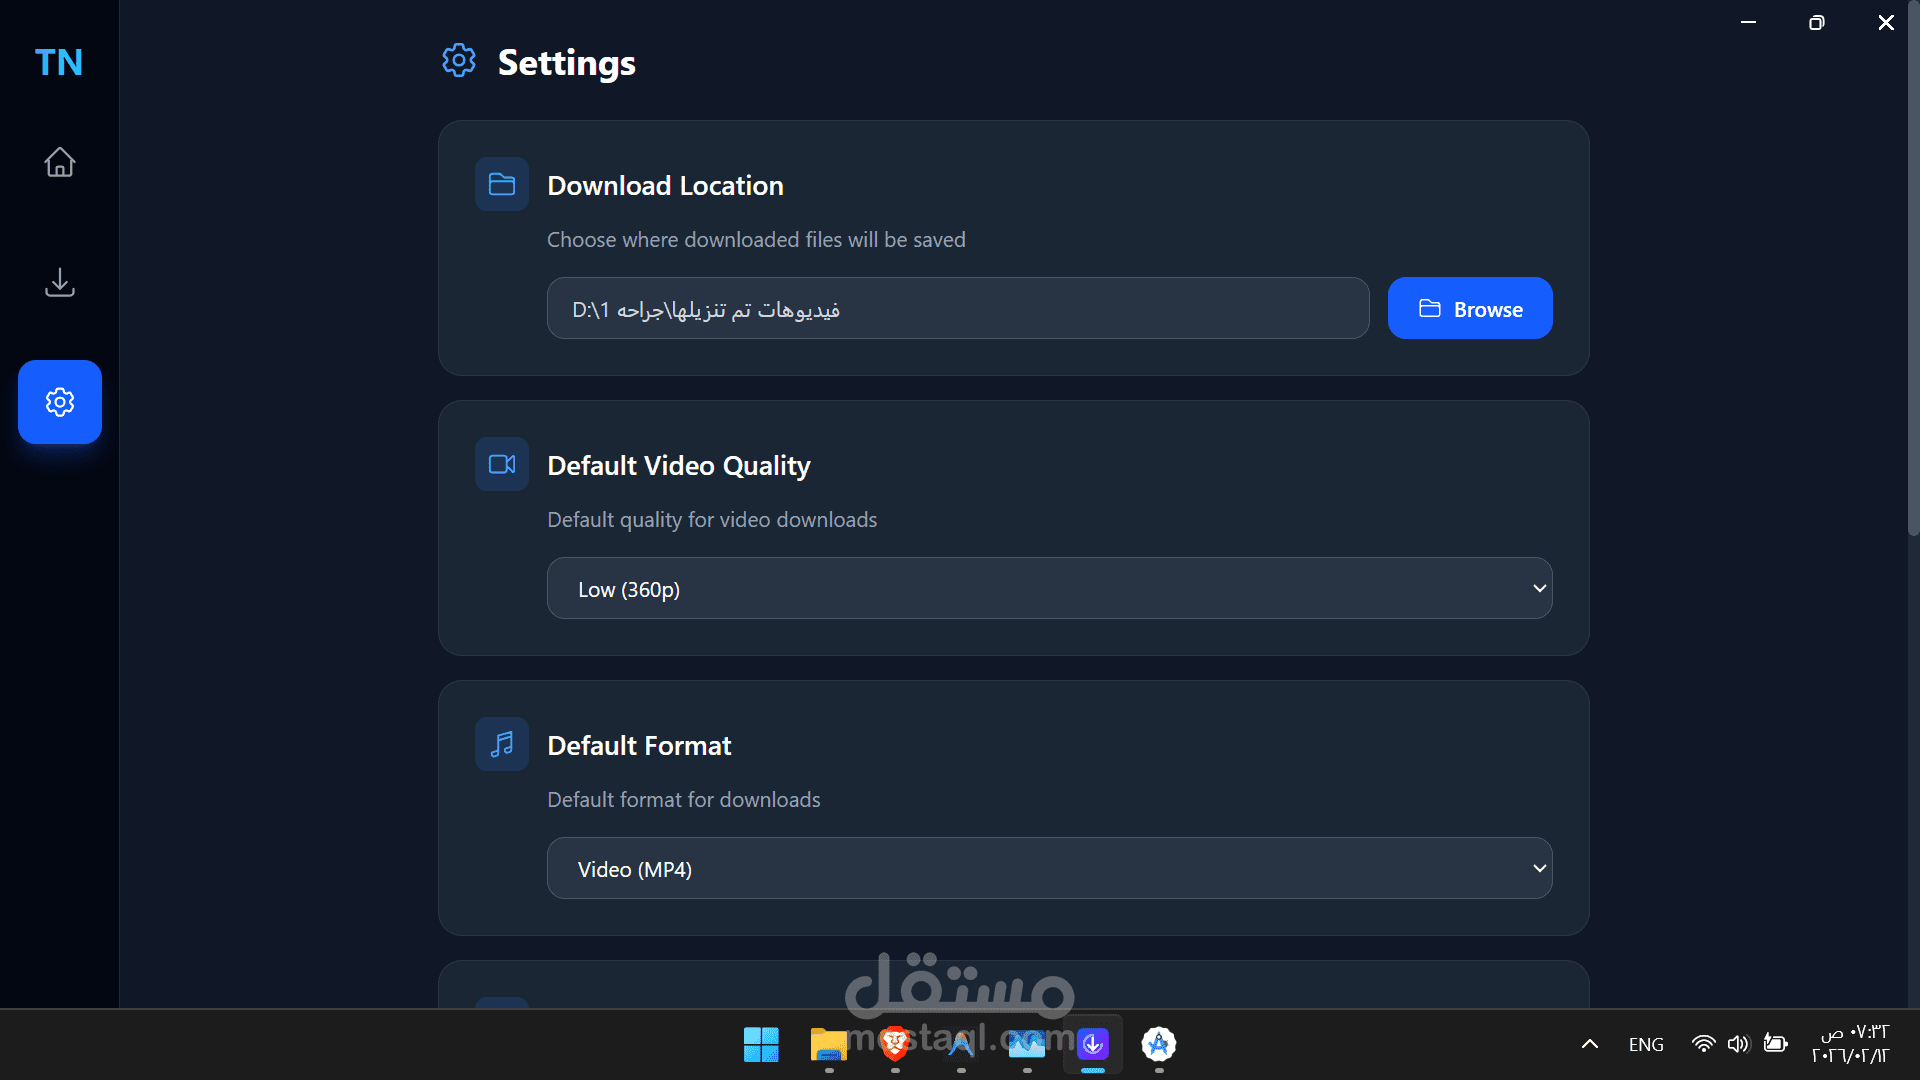The width and height of the screenshot is (1920, 1080).
Task: Expand the Video (MP4) format dropdown
Action: [1049, 869]
